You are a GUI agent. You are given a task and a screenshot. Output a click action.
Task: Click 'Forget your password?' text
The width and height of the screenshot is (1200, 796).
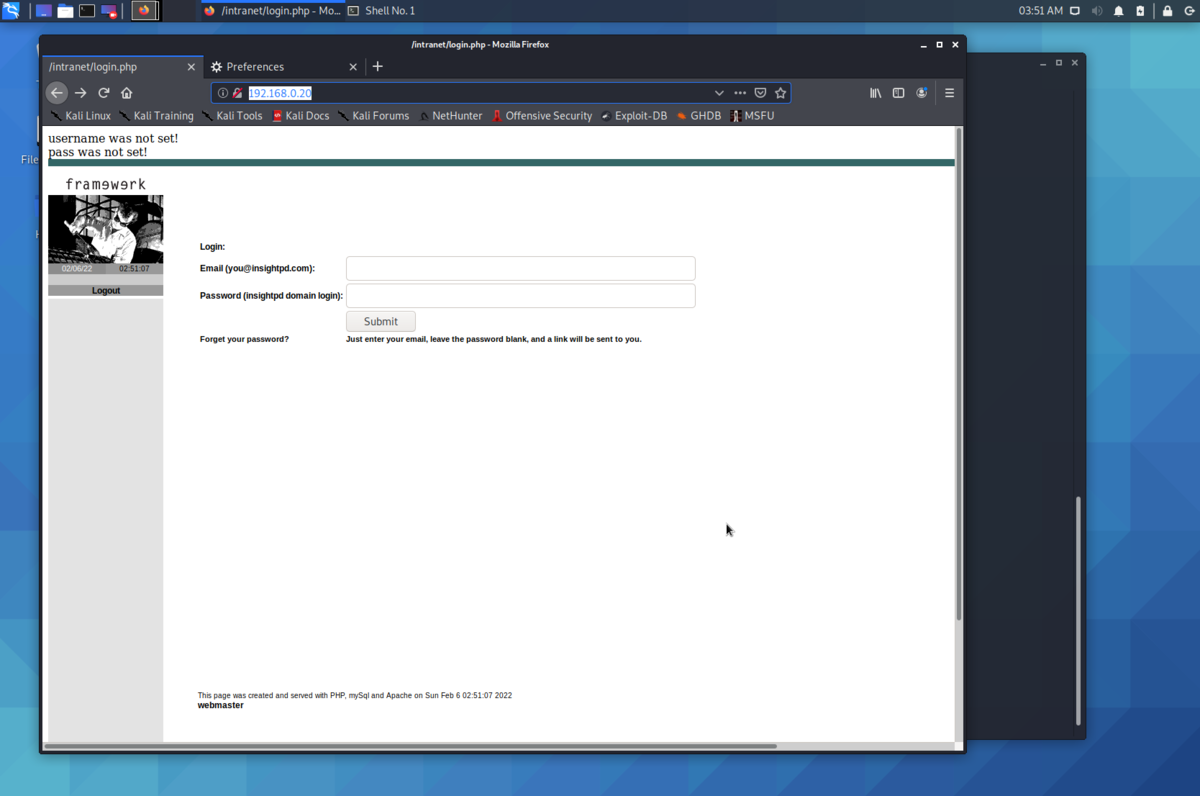click(x=244, y=339)
